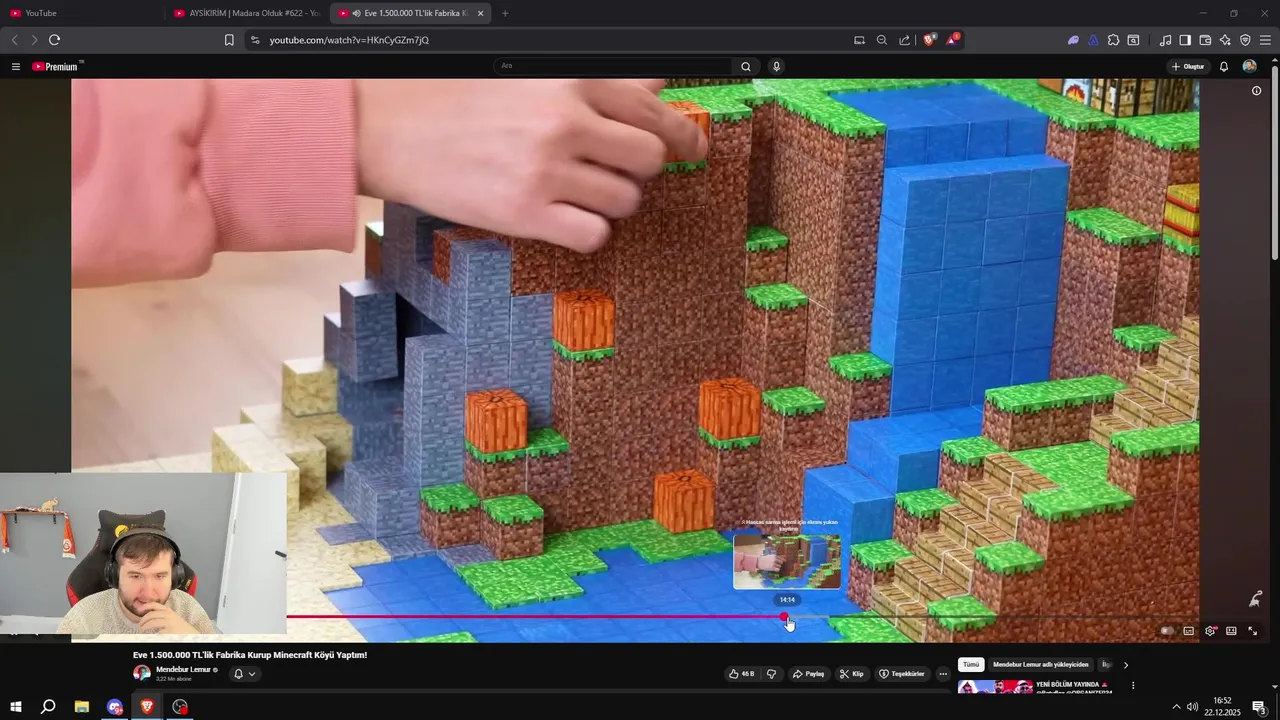Open the Brave playlist music note icon
The width and height of the screenshot is (1280, 720).
click(x=1165, y=40)
